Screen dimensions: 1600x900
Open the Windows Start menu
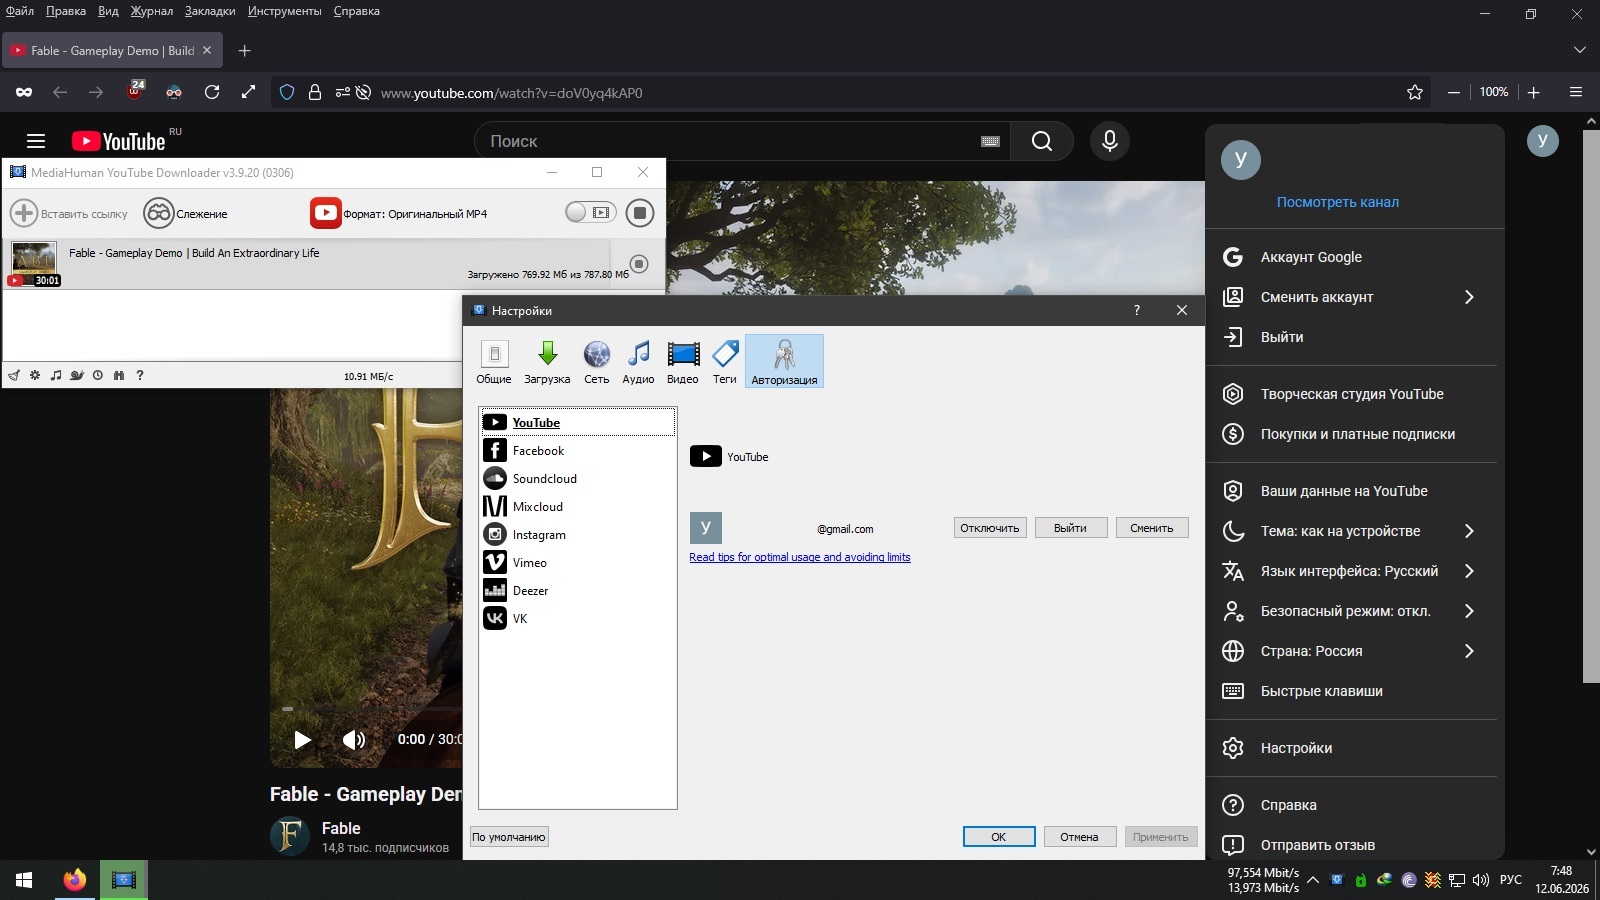pyautogui.click(x=24, y=880)
